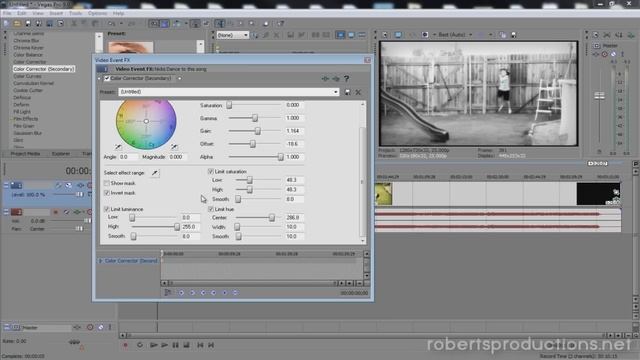Click the video preview image

point(478,93)
